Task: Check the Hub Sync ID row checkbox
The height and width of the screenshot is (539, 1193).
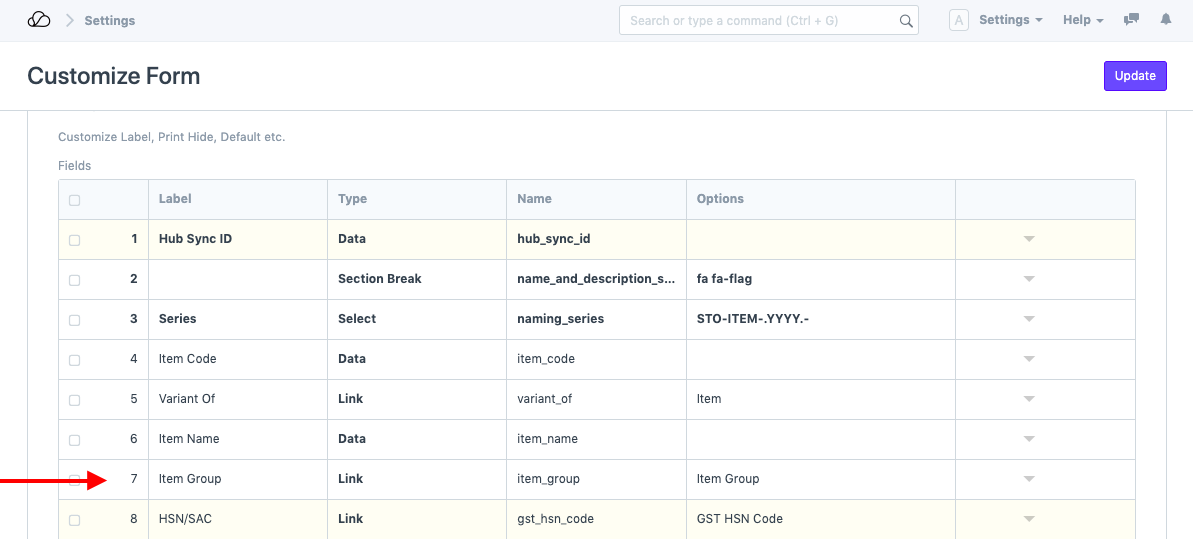Action: pyautogui.click(x=74, y=240)
